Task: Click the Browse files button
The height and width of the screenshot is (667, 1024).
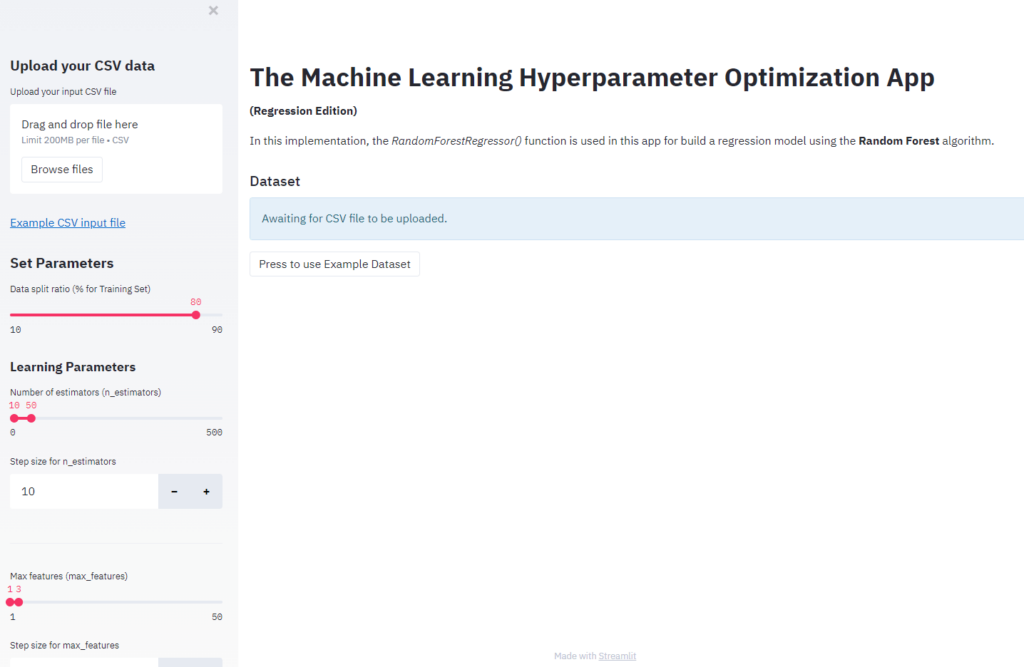Action: coord(62,170)
